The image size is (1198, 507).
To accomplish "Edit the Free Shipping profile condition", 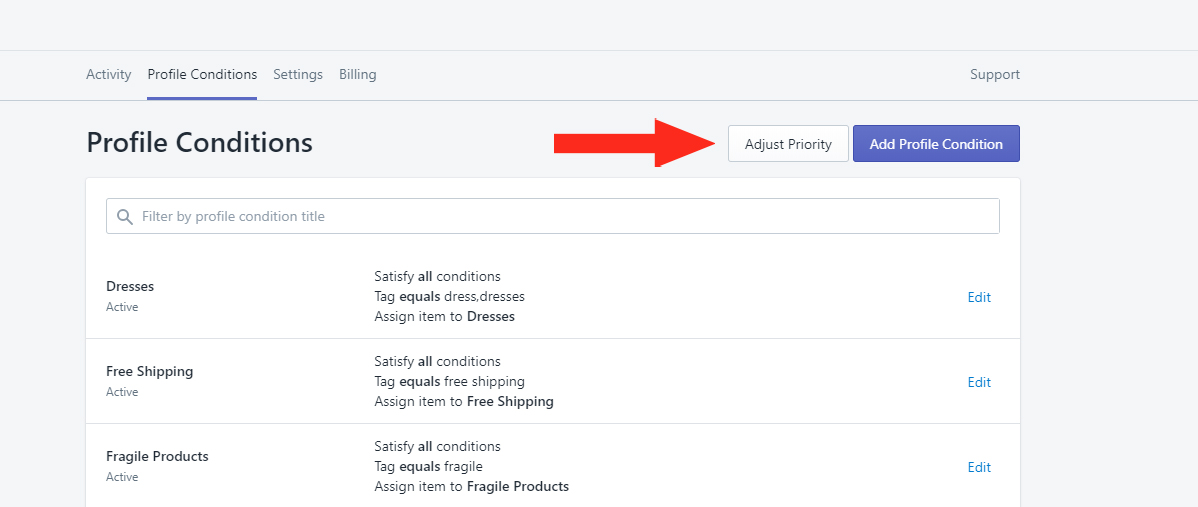I will [x=979, y=382].
